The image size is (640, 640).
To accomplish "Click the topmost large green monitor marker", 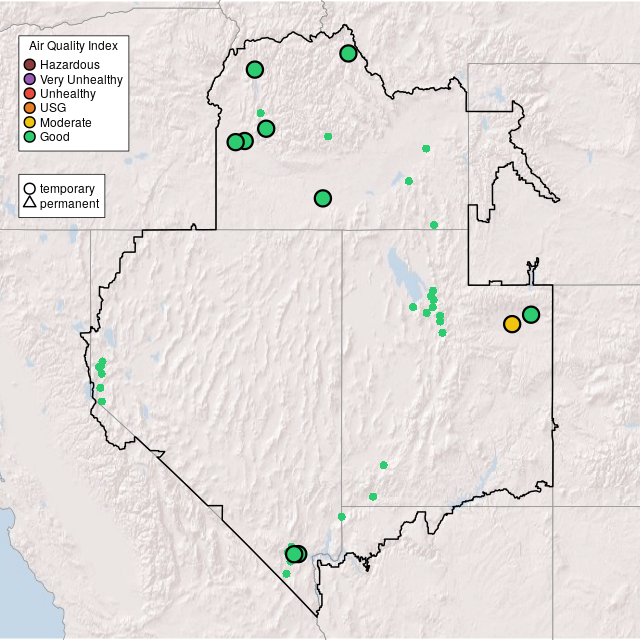I will pos(348,53).
